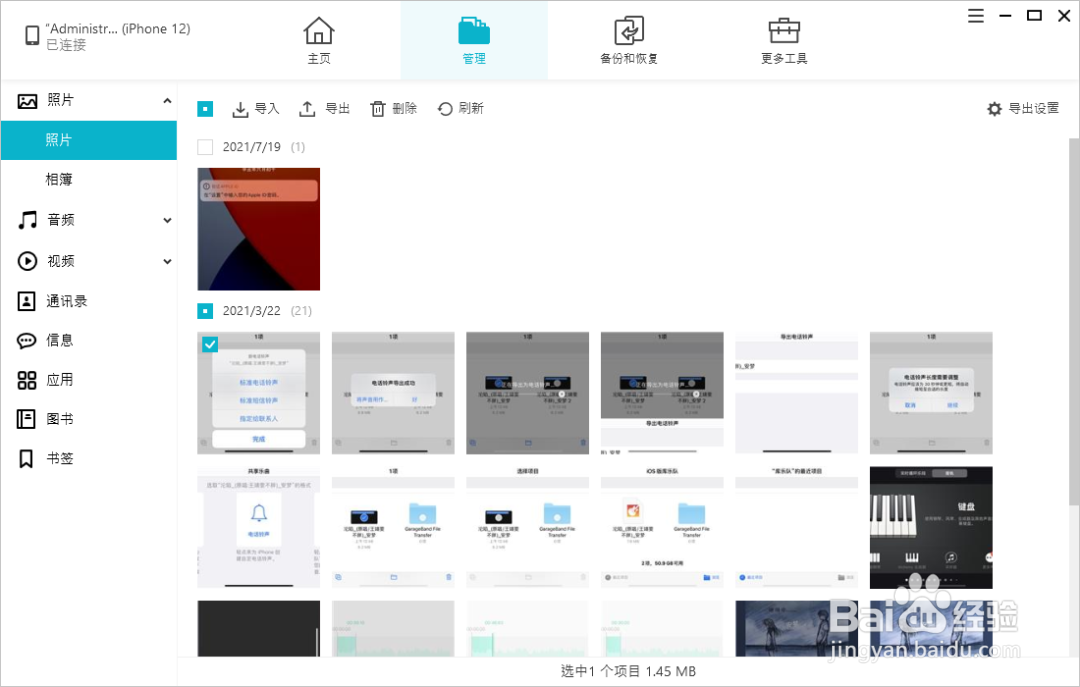
Task: Open the 电话铃声长度需要调整 dialog thumbnail
Action: [931, 393]
